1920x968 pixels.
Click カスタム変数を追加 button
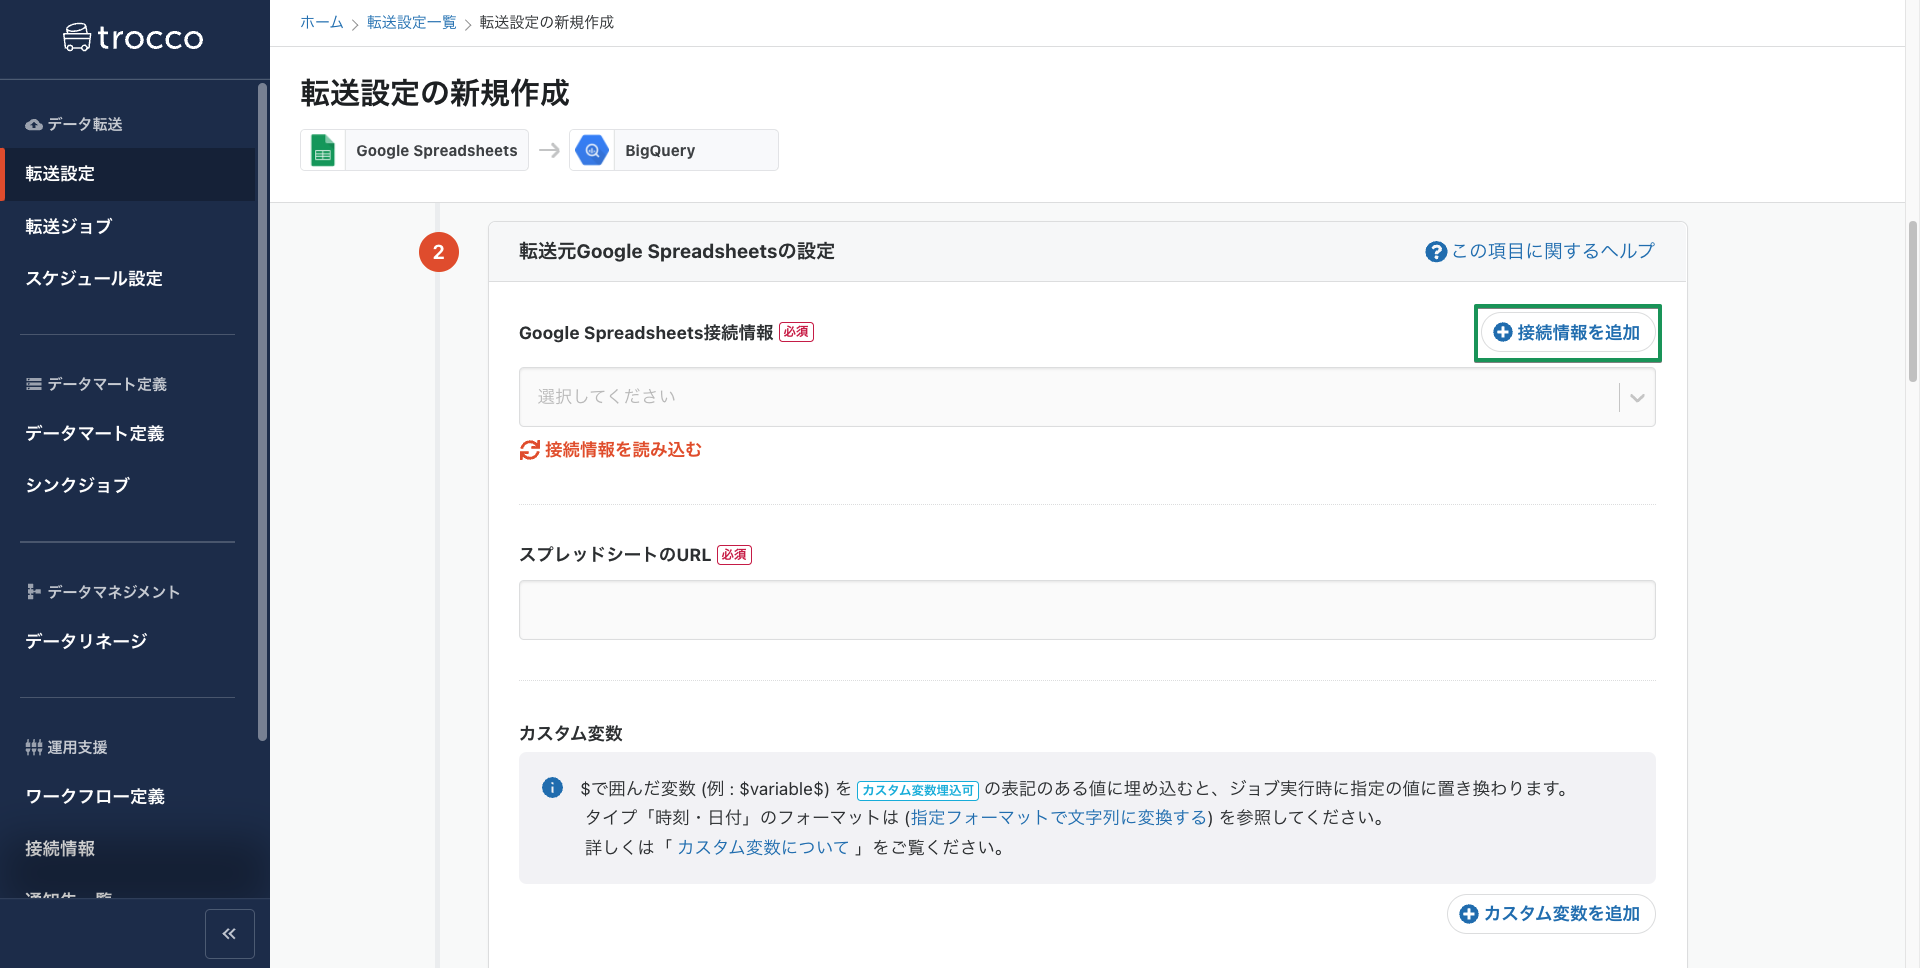[x=1551, y=914]
